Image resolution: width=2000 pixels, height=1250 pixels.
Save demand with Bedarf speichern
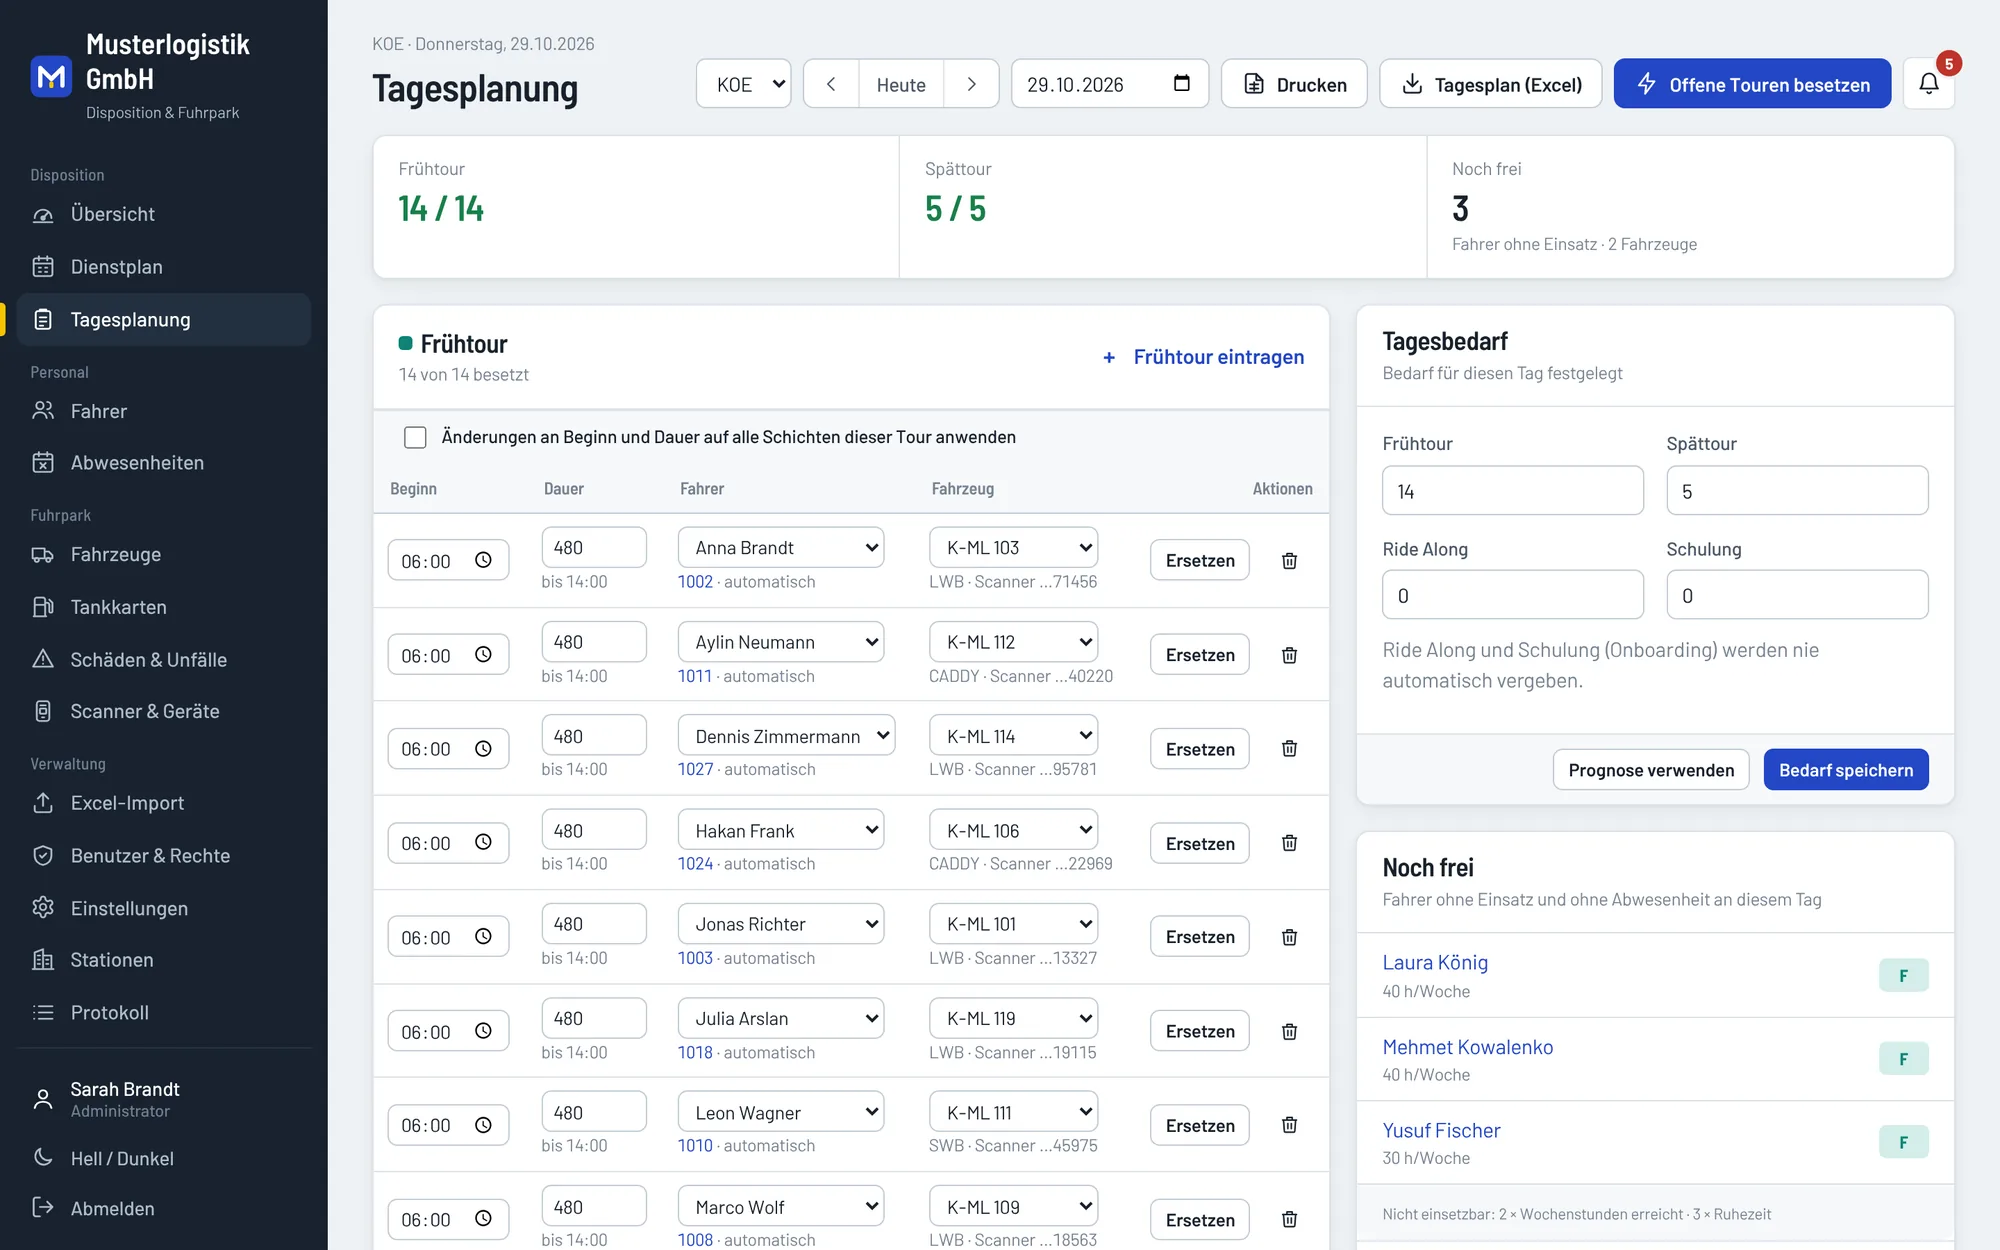tap(1846, 770)
